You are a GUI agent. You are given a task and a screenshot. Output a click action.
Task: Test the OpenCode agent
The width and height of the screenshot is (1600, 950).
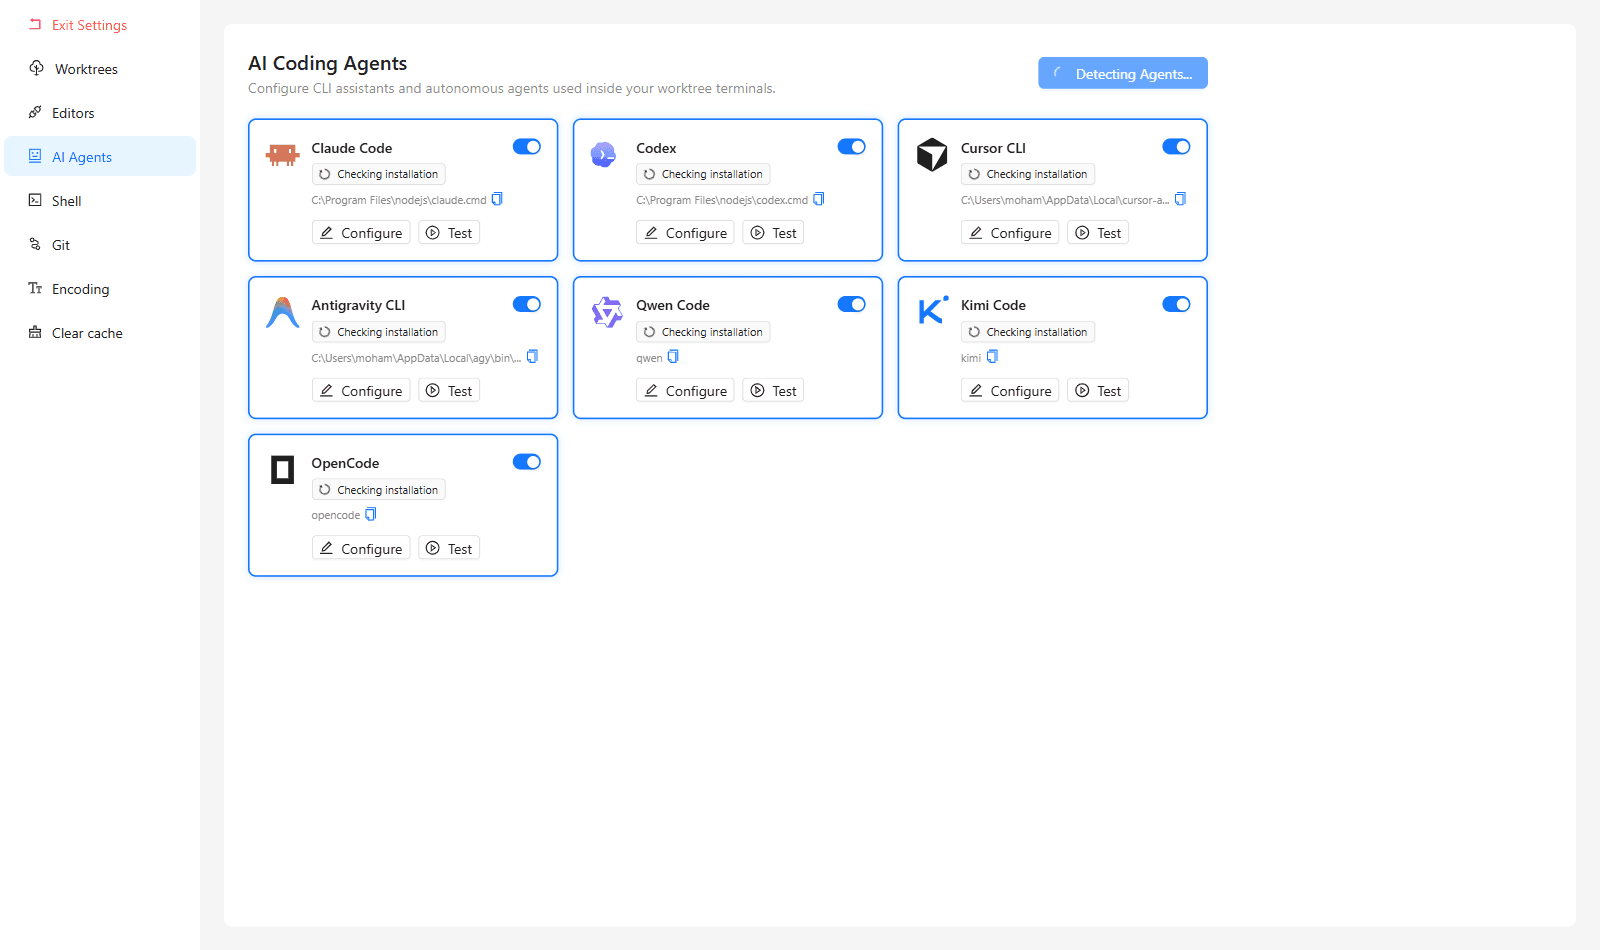click(x=449, y=549)
